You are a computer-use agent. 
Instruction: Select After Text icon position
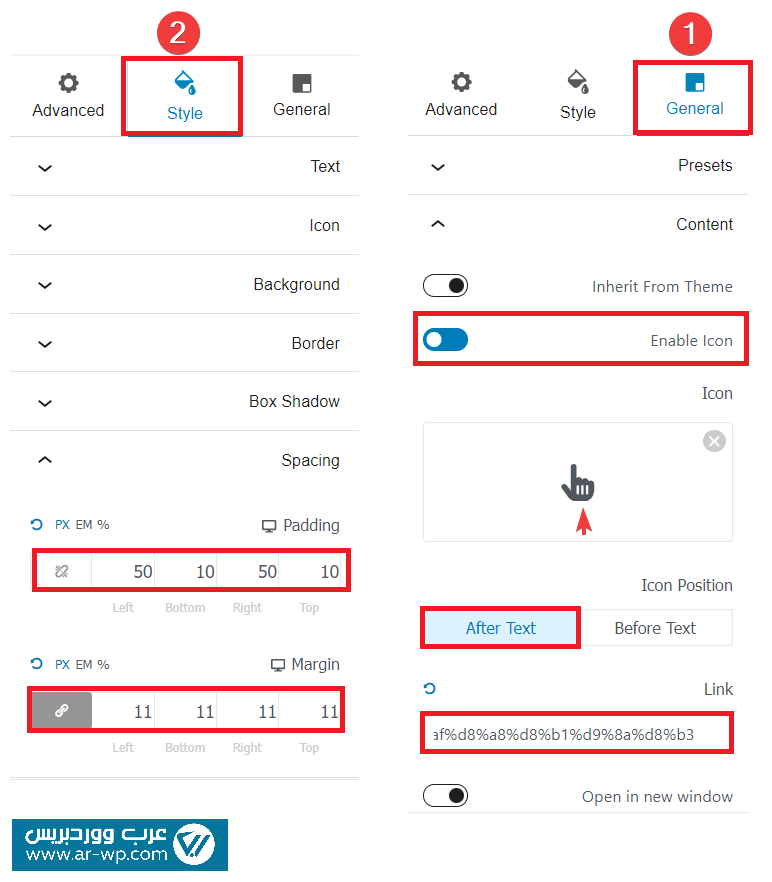[x=500, y=628]
